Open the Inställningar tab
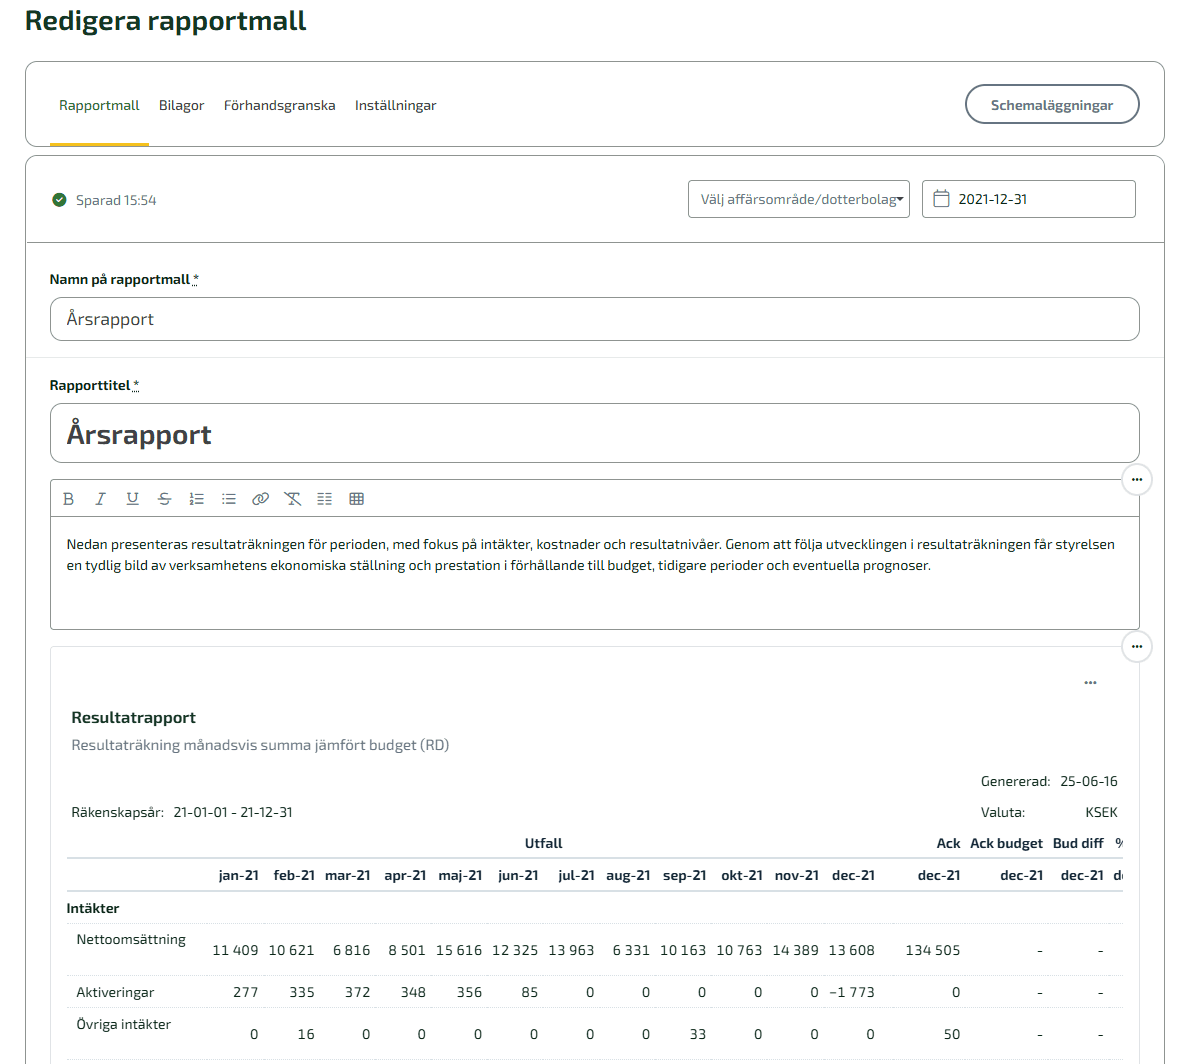Screen dimensions: 1188x1064 (x=395, y=105)
